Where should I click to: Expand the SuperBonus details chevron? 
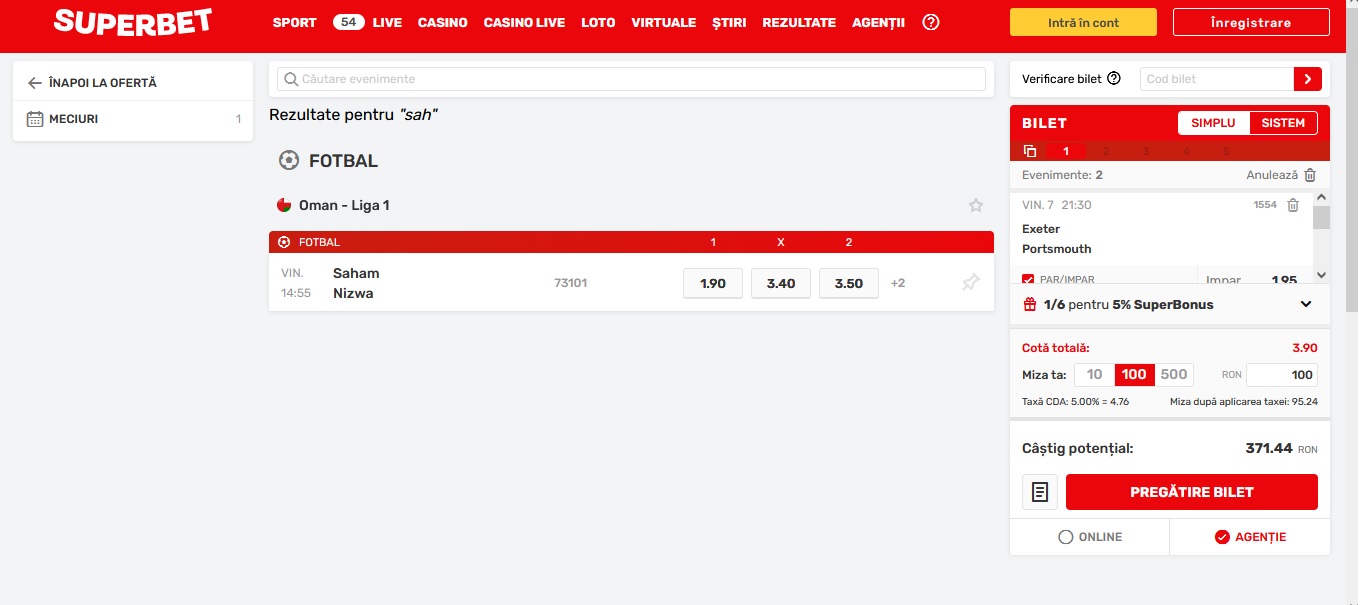[x=1306, y=304]
